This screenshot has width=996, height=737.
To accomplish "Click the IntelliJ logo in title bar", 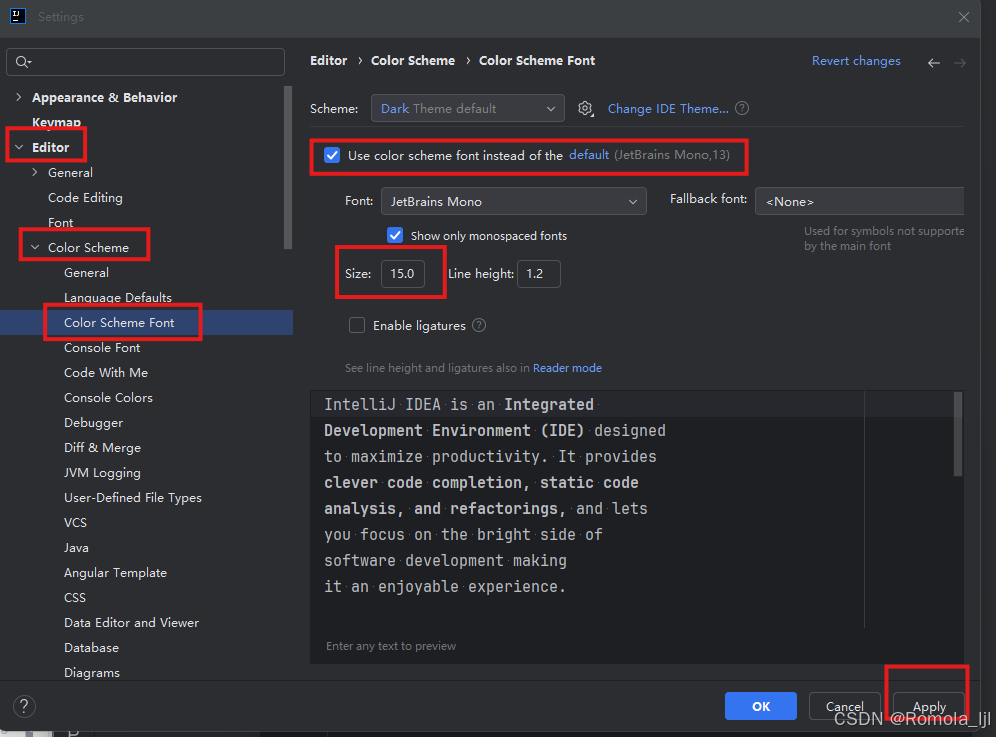I will (x=18, y=16).
